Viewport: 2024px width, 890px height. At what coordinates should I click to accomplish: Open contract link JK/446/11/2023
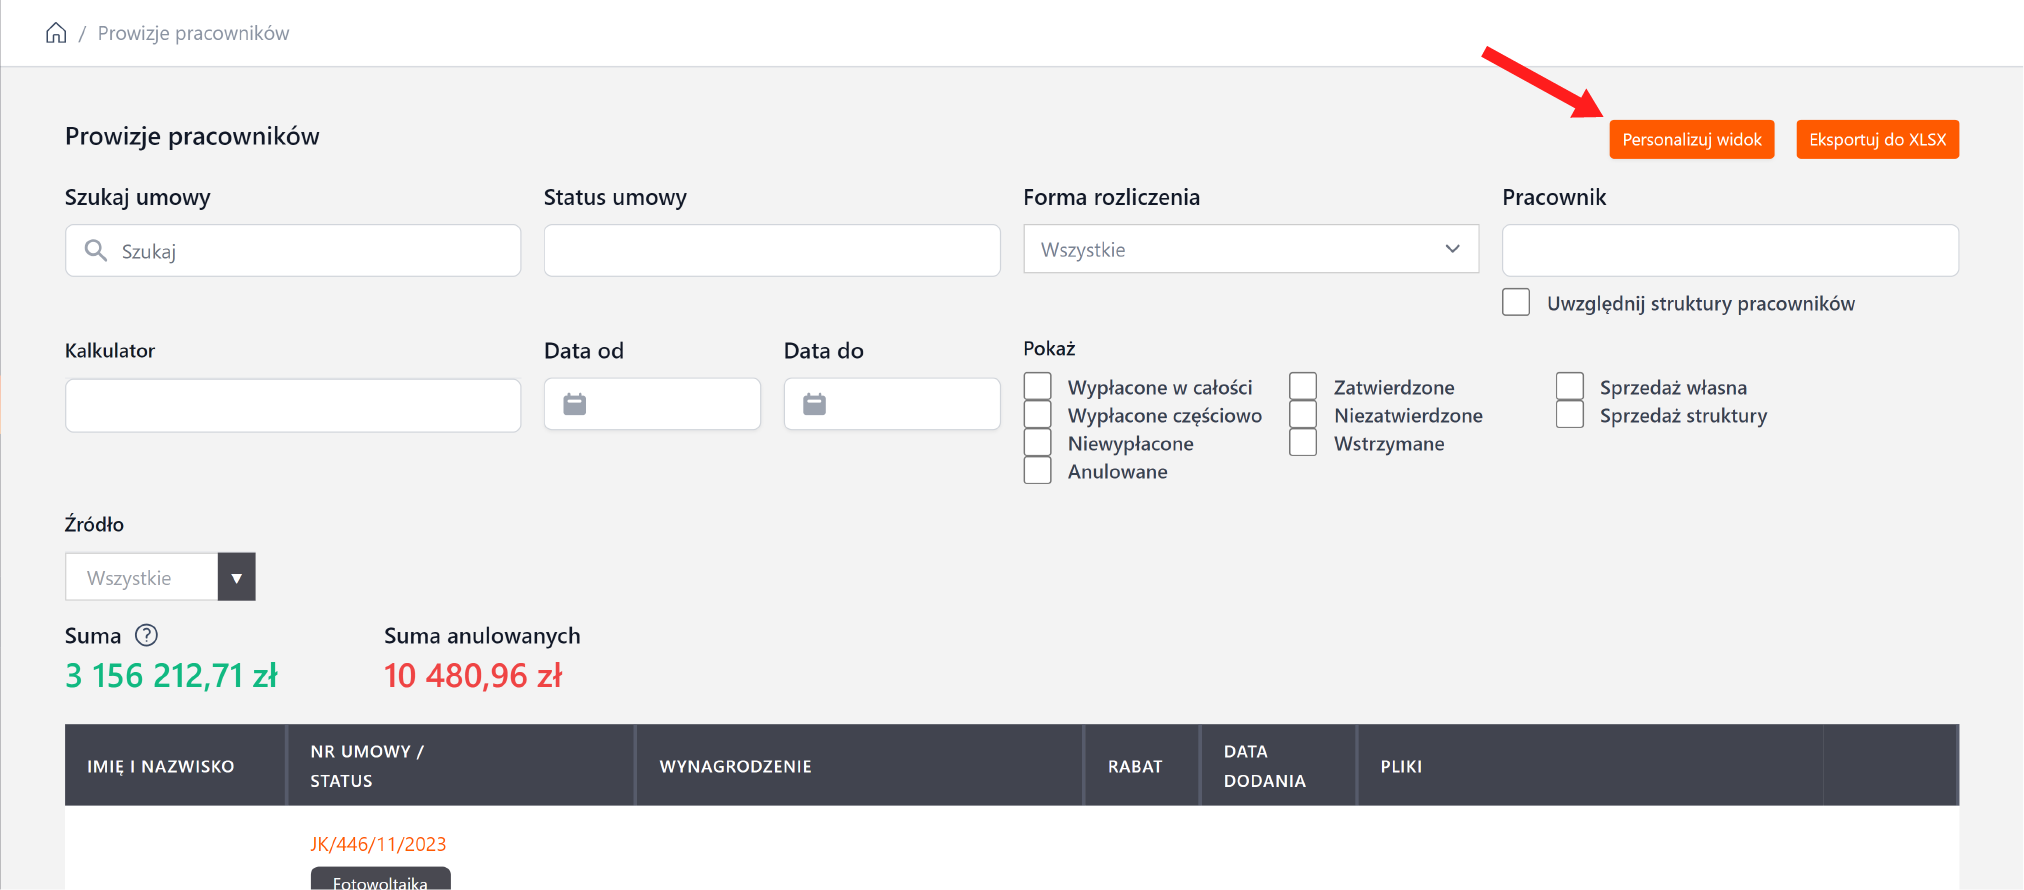pos(378,844)
